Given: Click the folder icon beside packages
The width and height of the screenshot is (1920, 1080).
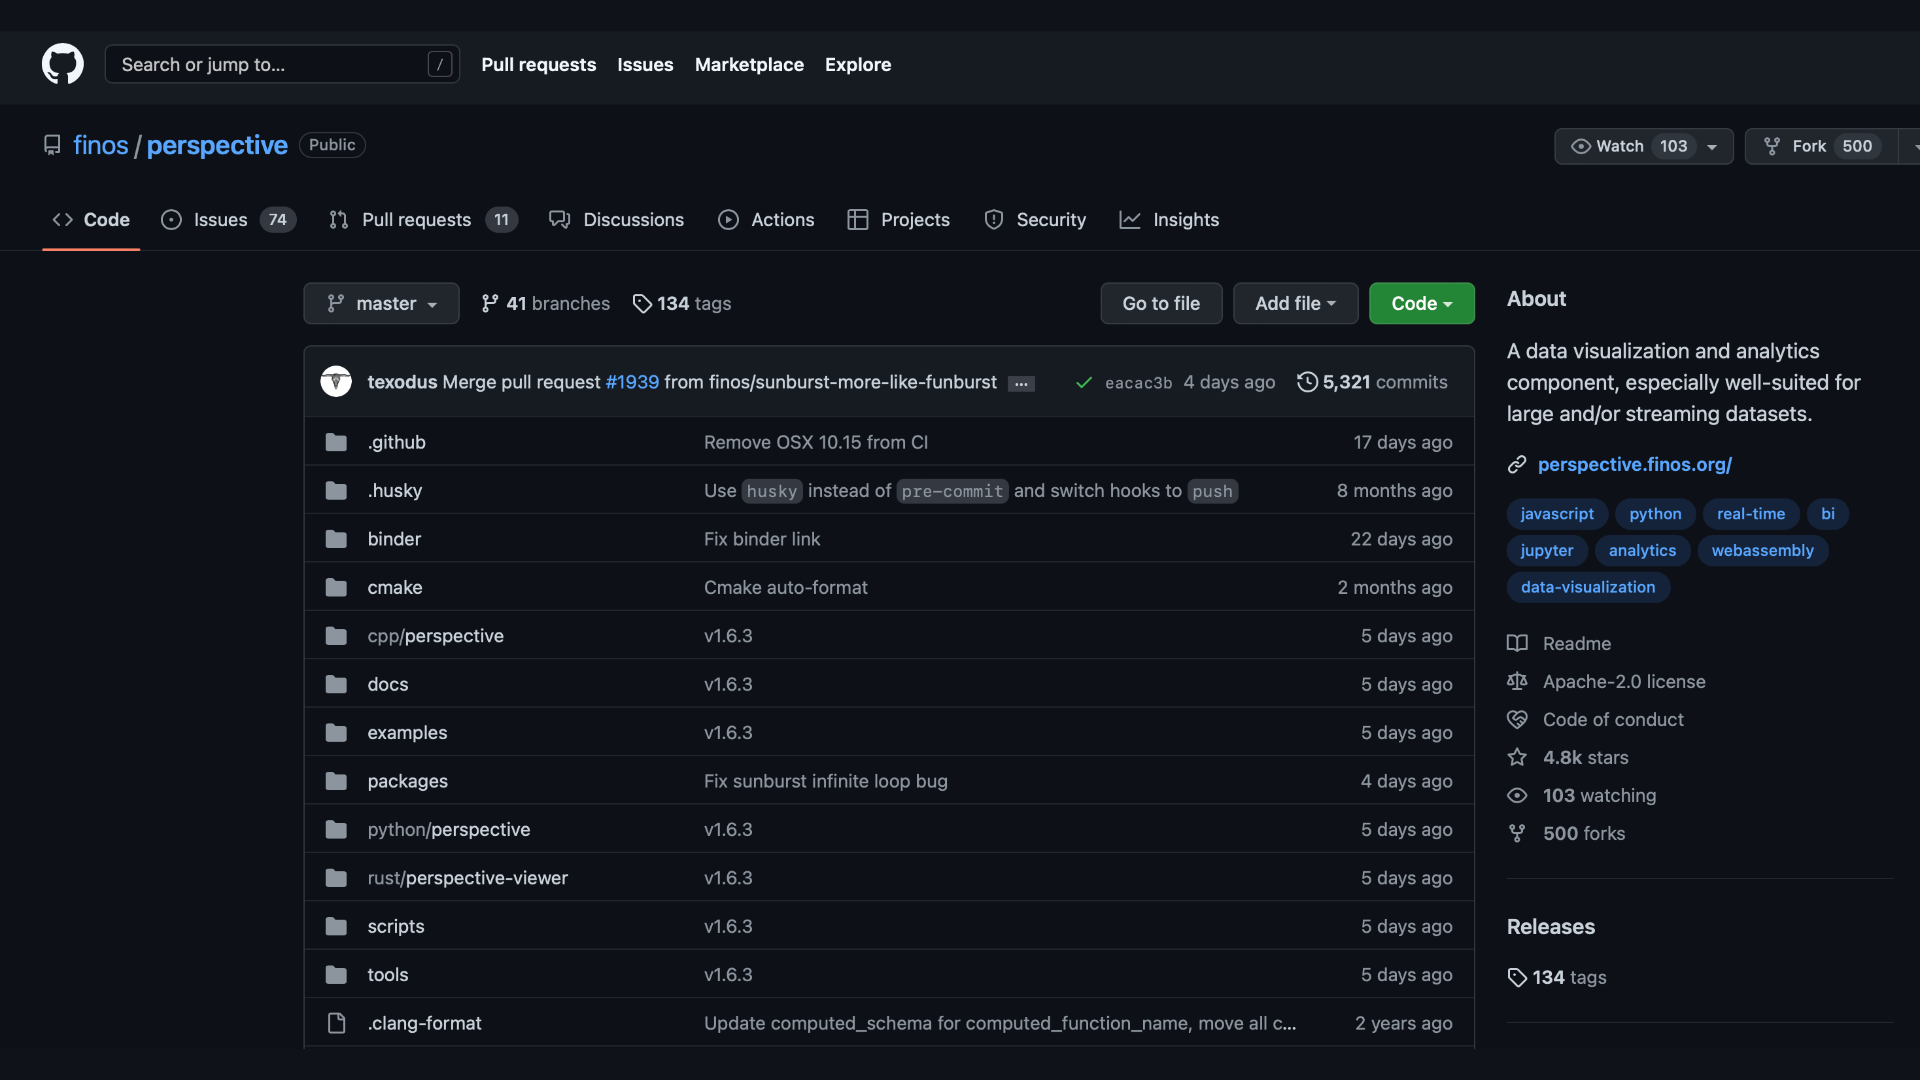Looking at the screenshot, I should click(x=336, y=781).
